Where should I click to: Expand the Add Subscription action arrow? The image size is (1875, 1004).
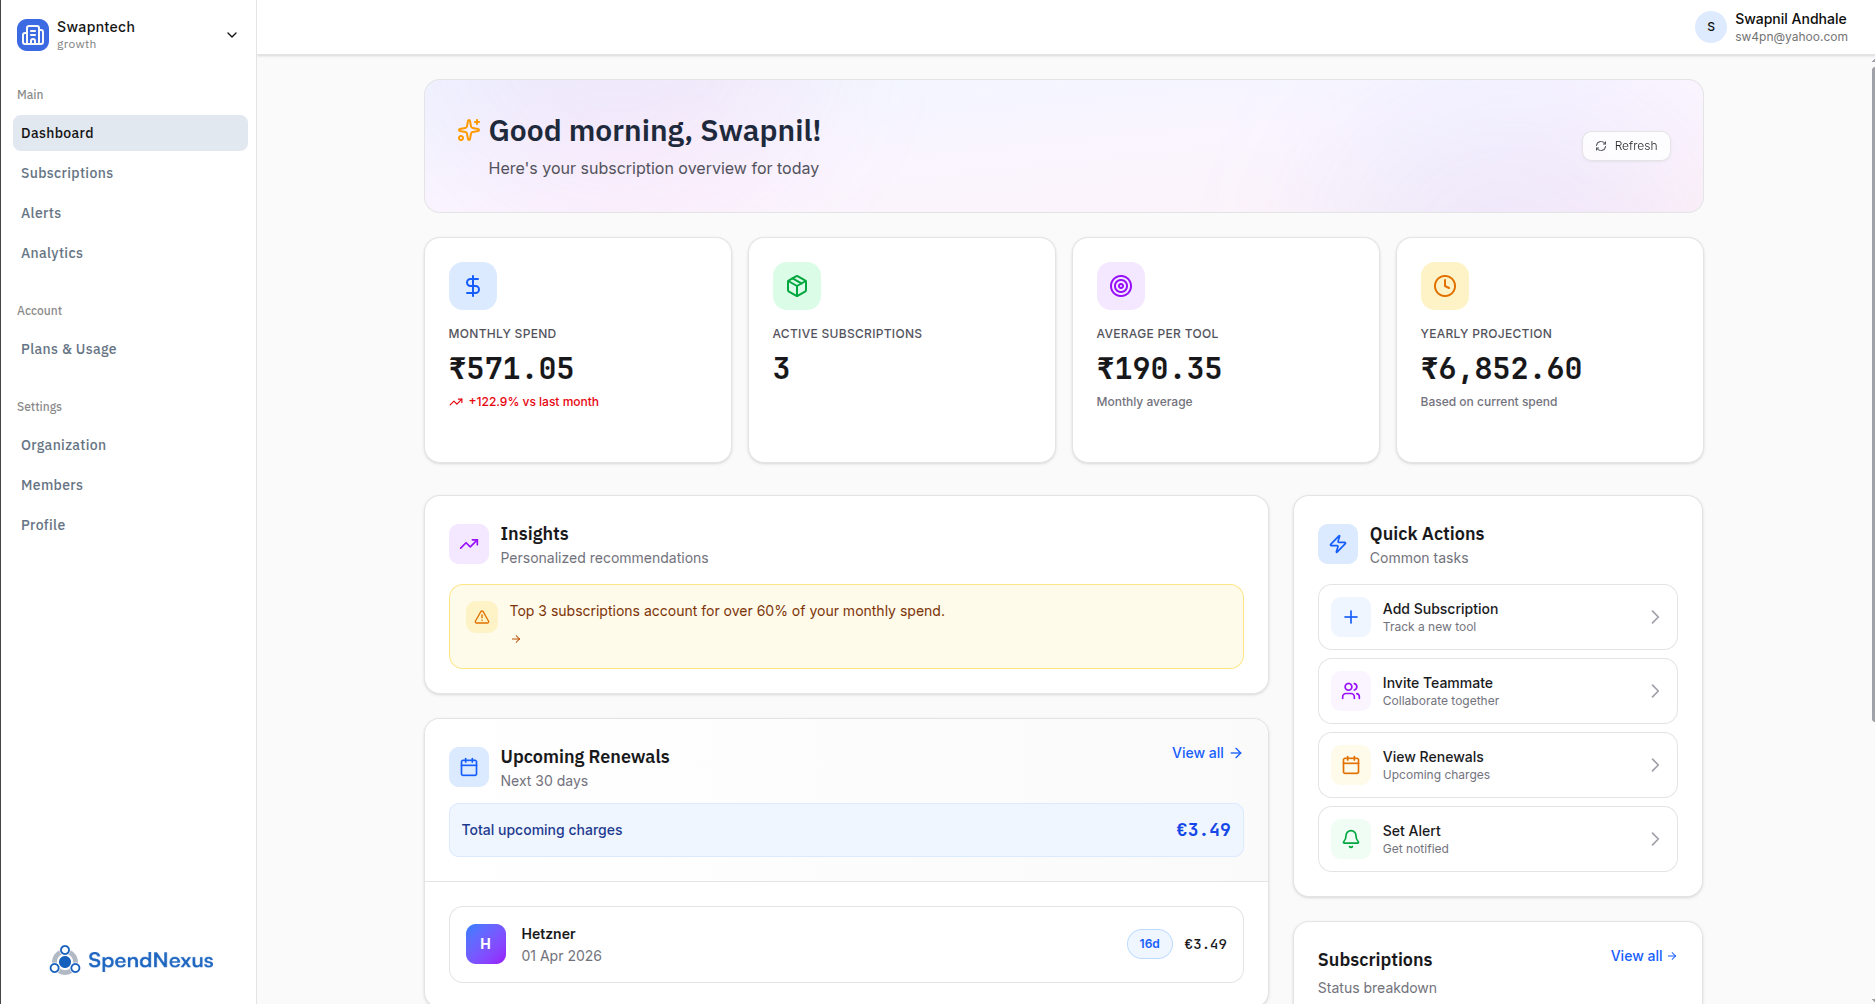pyautogui.click(x=1655, y=617)
